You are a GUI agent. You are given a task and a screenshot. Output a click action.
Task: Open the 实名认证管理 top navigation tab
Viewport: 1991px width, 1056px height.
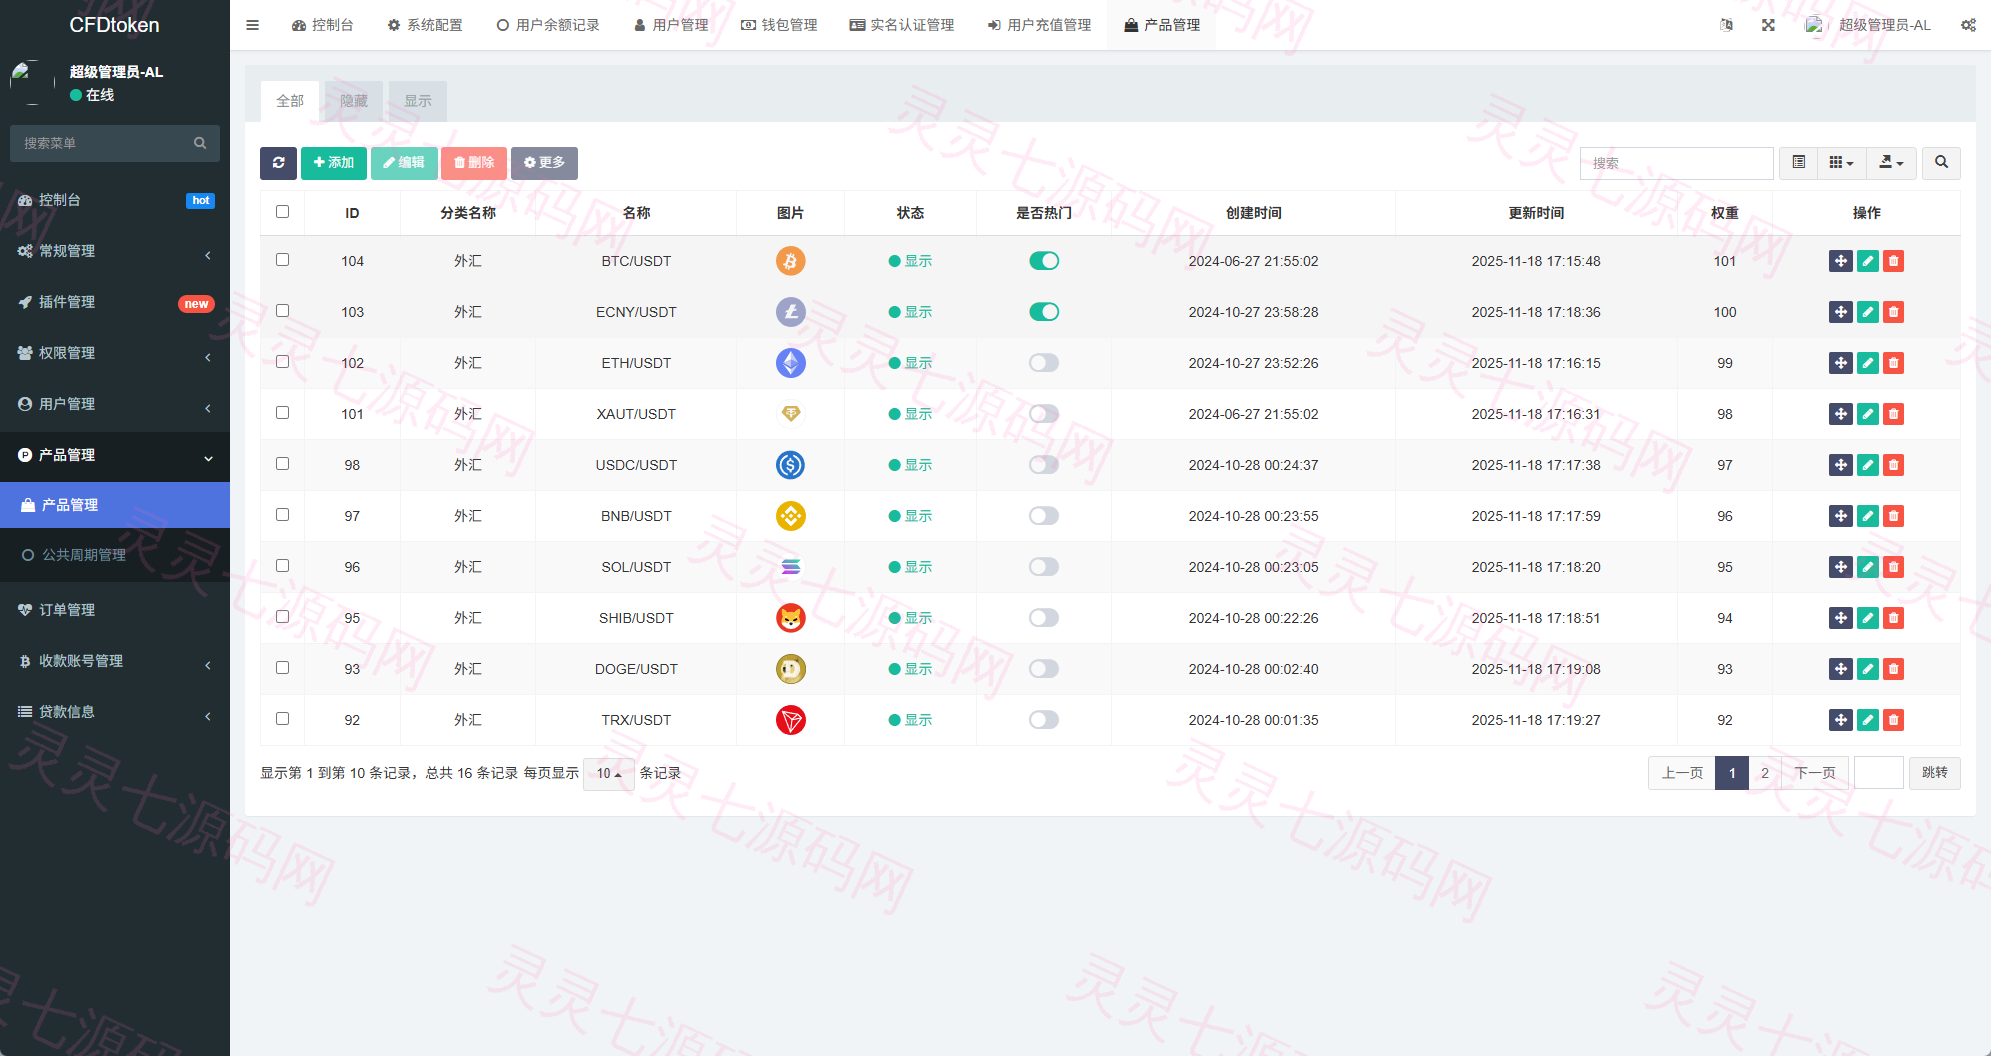(x=902, y=25)
